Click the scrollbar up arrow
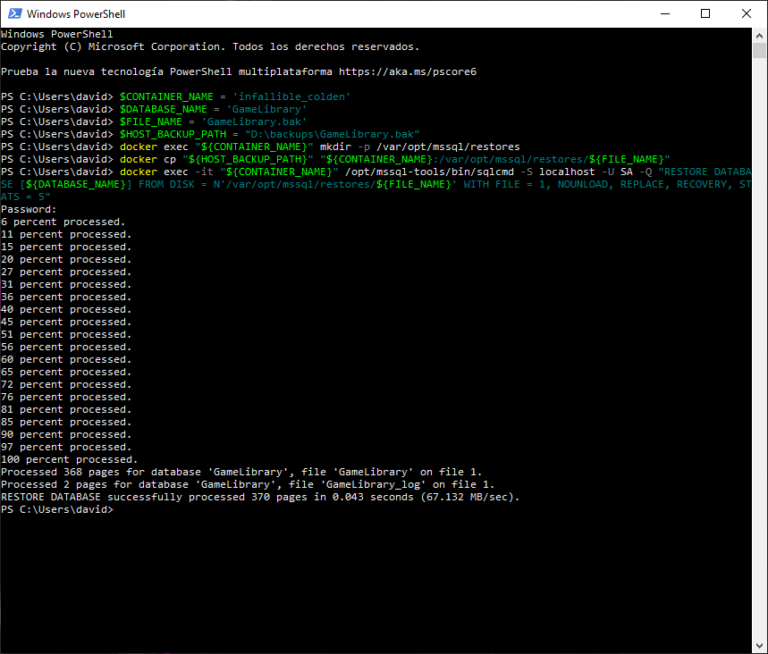The width and height of the screenshot is (768, 654). point(759,35)
